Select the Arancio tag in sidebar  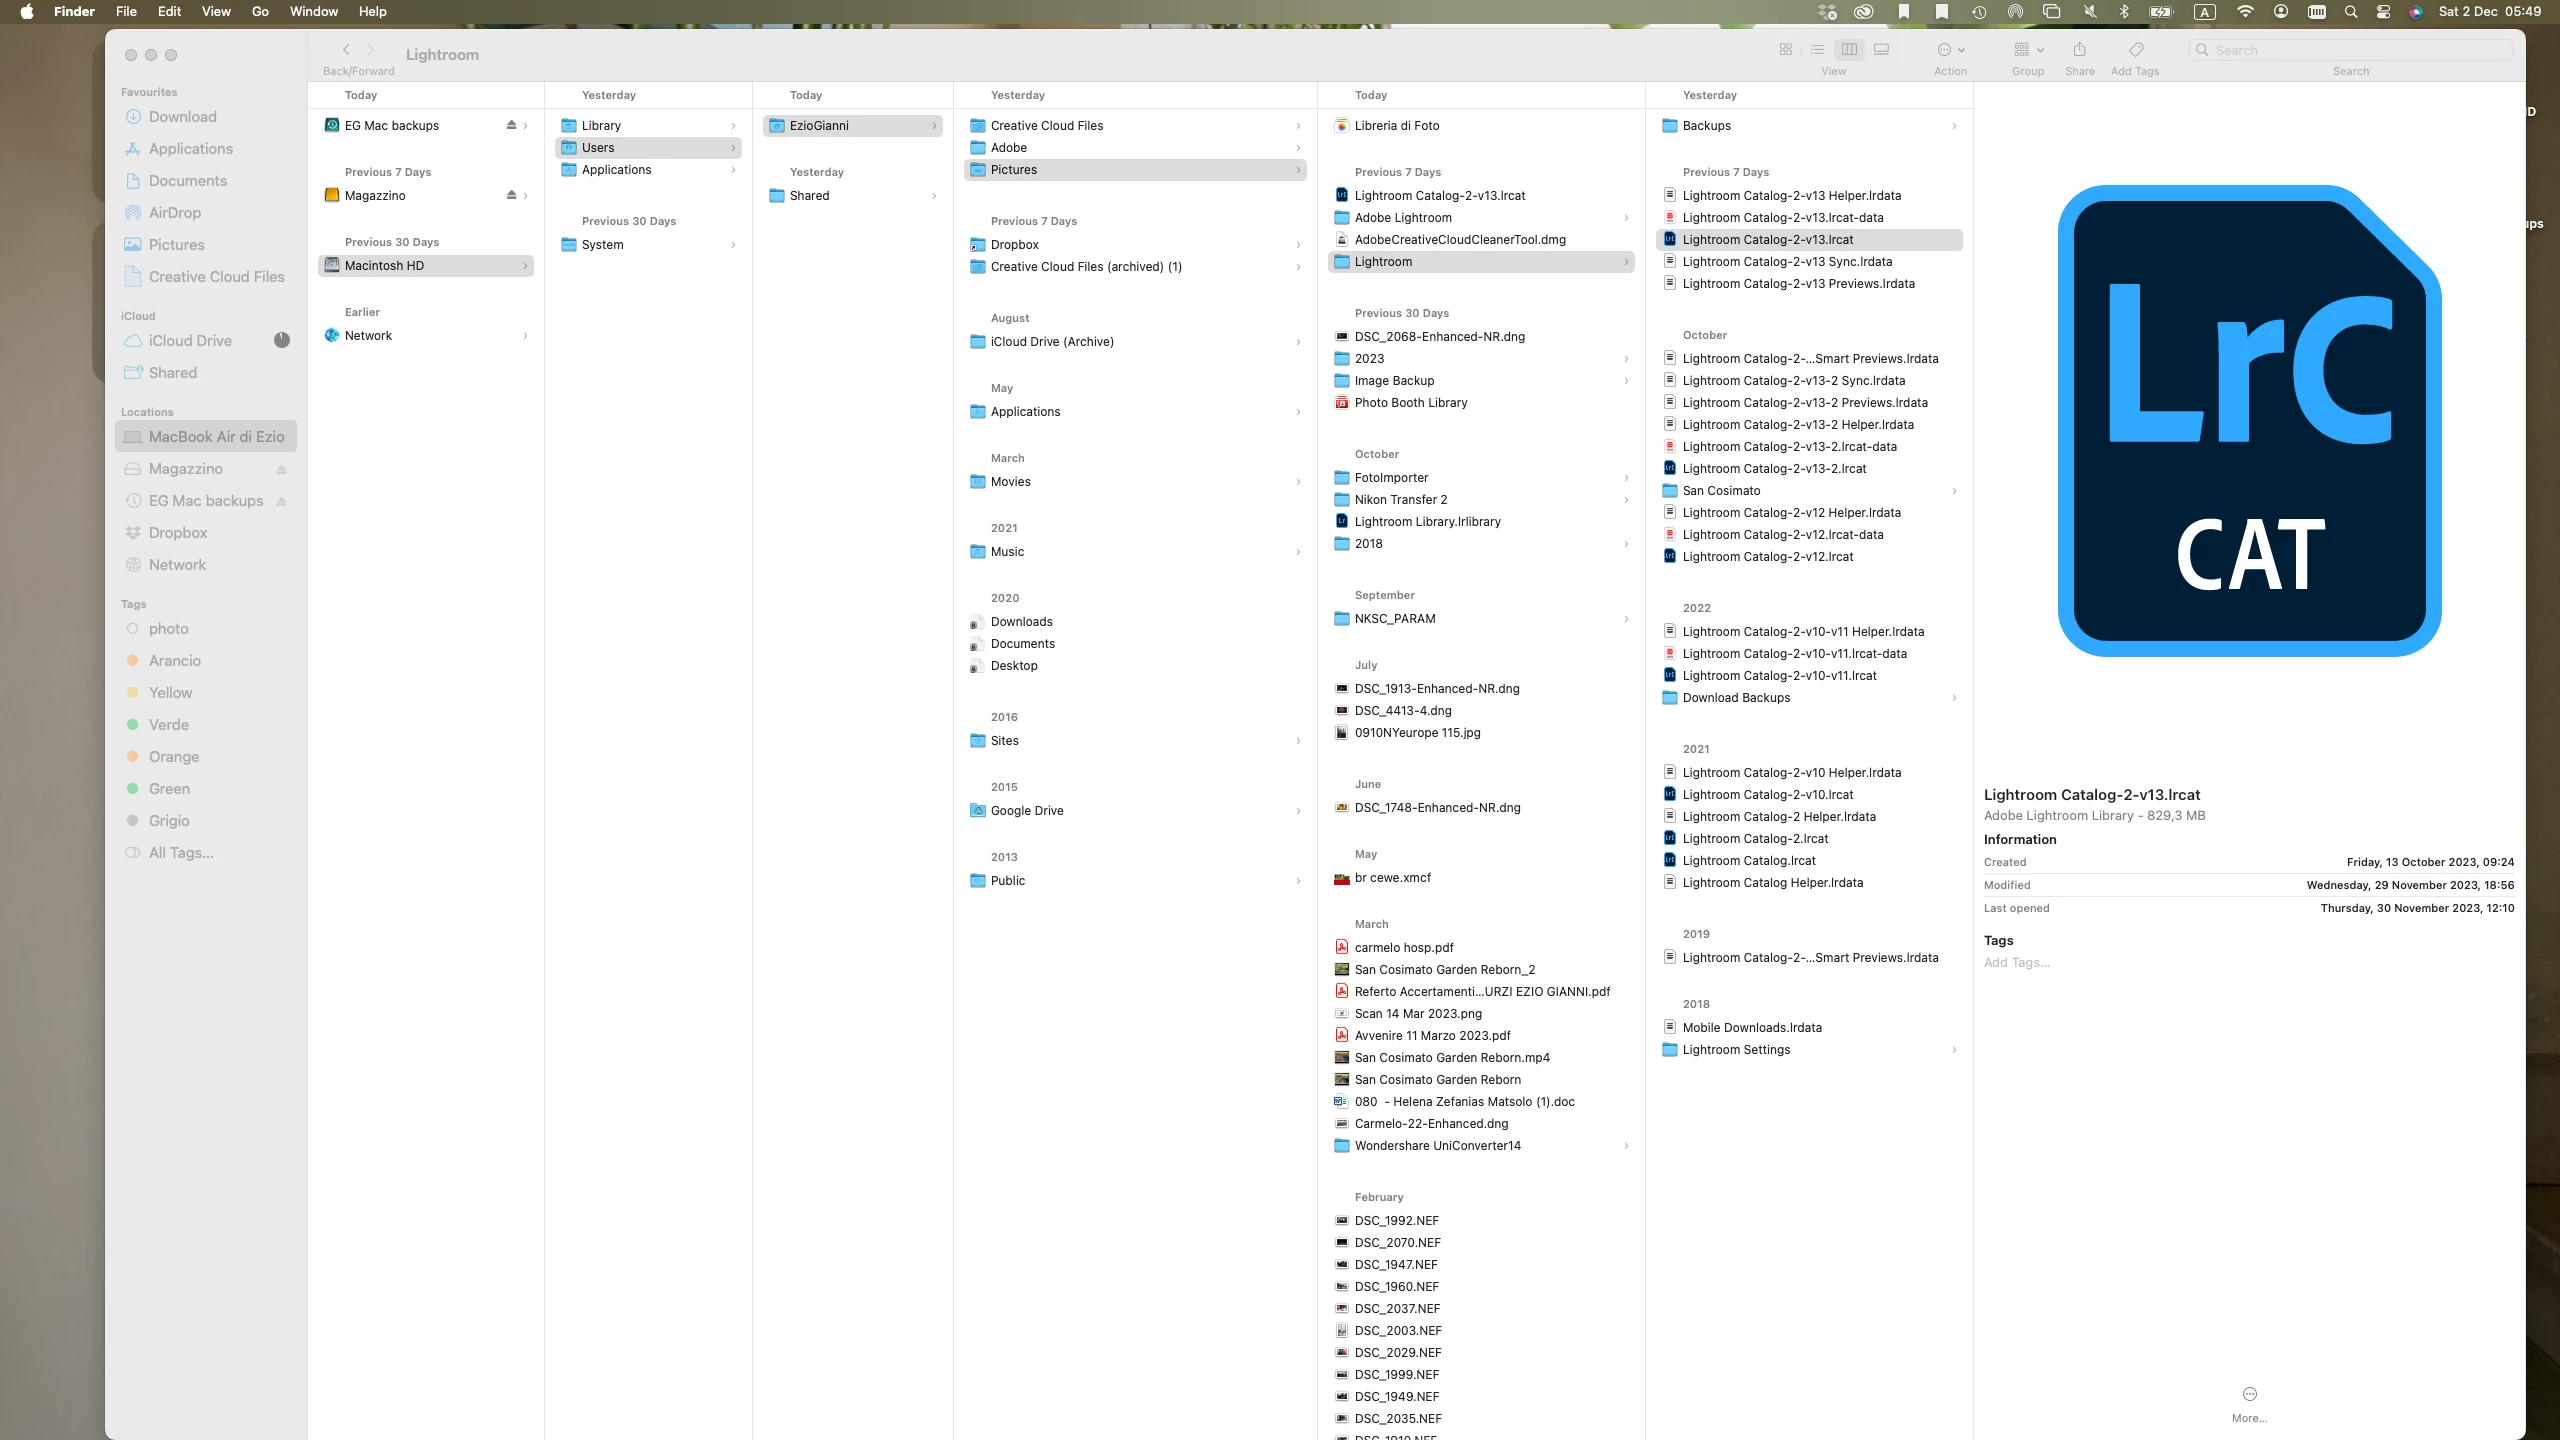(x=174, y=661)
